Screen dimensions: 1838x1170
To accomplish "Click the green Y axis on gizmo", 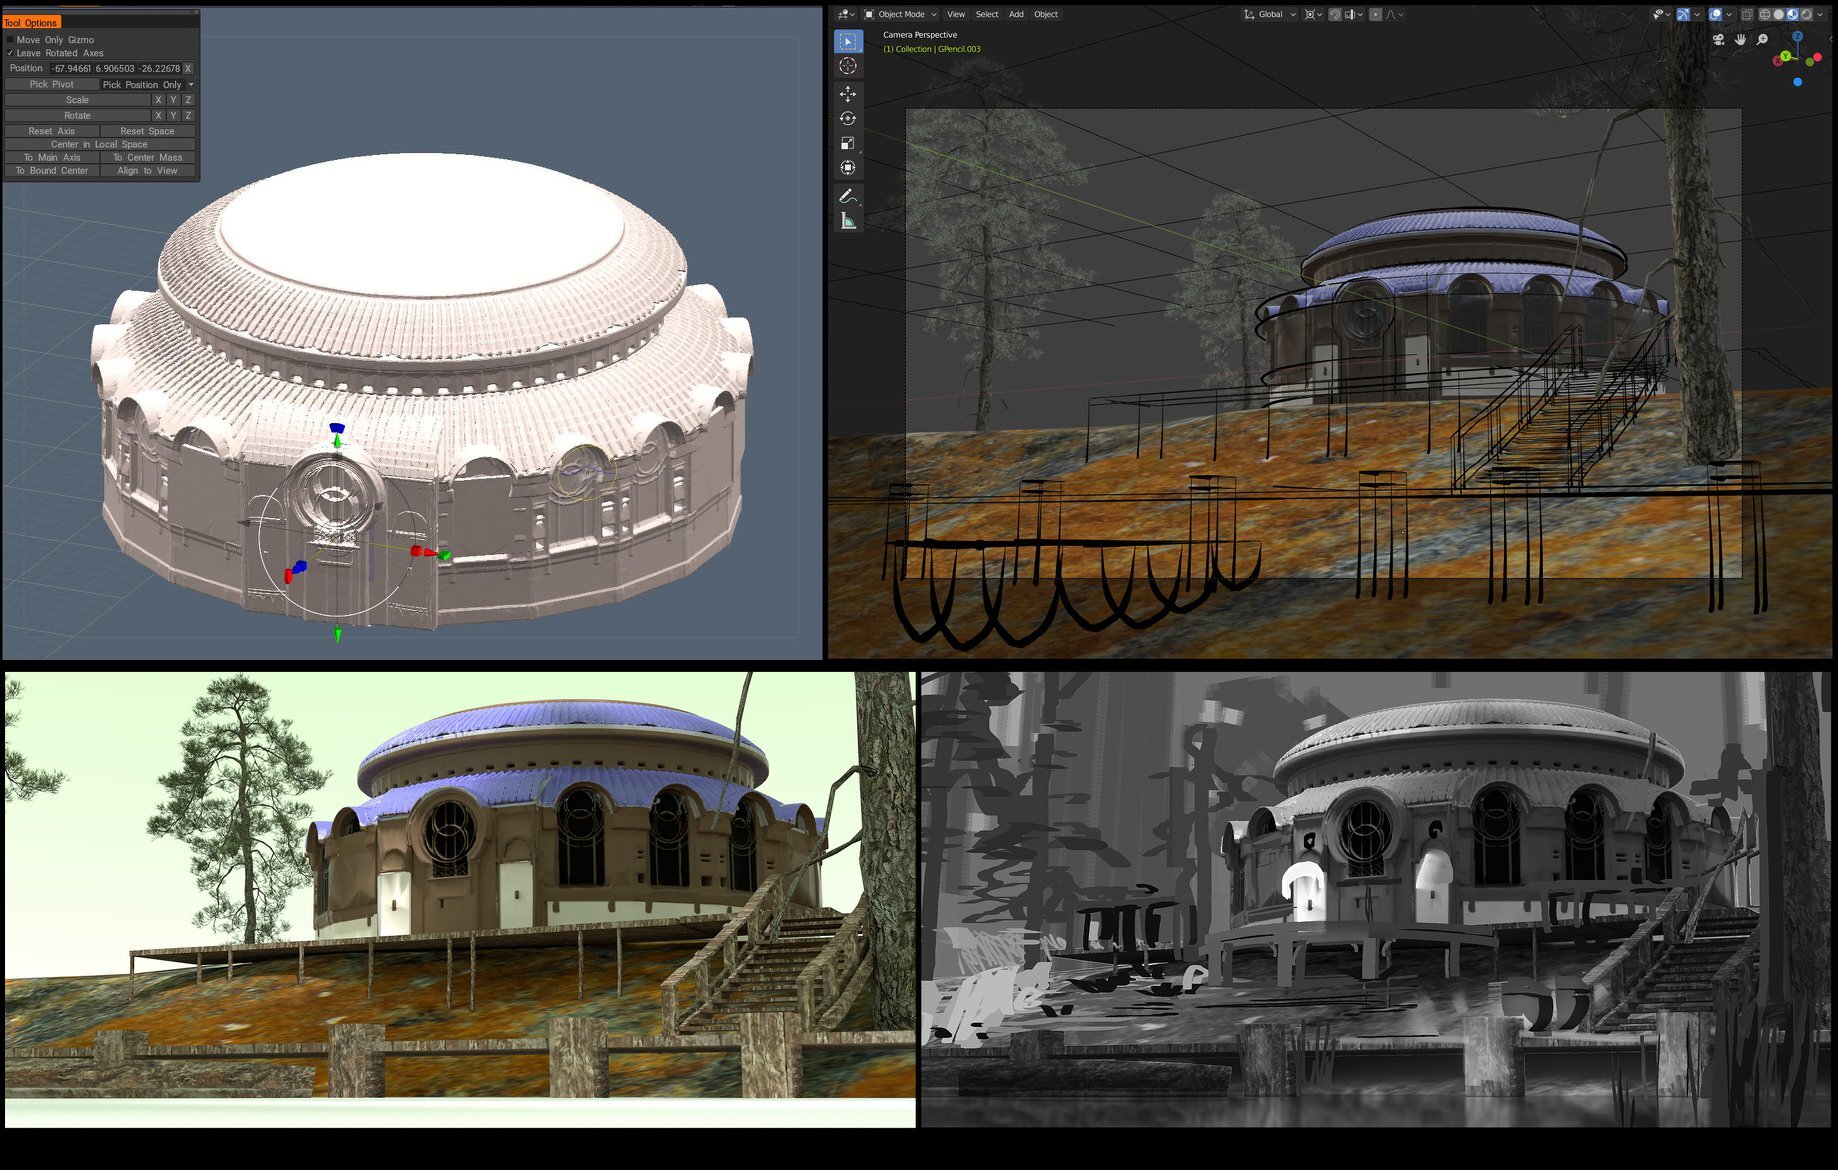I will [x=1786, y=56].
